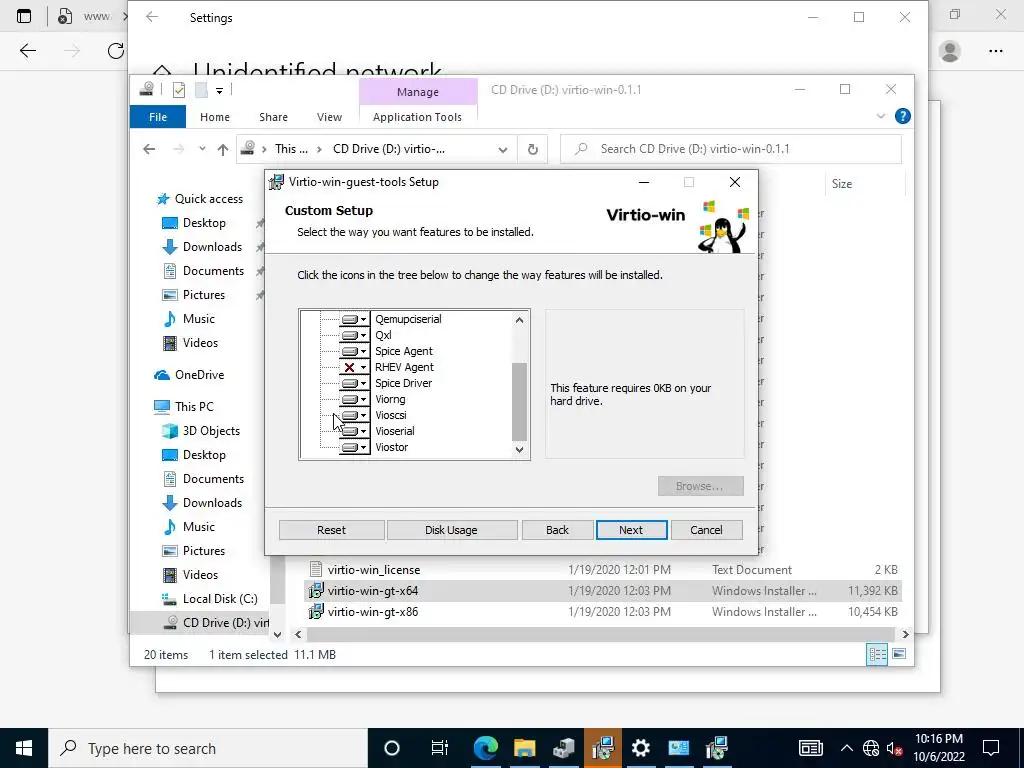
Task: Open the Application Tools tab
Action: coord(417,117)
